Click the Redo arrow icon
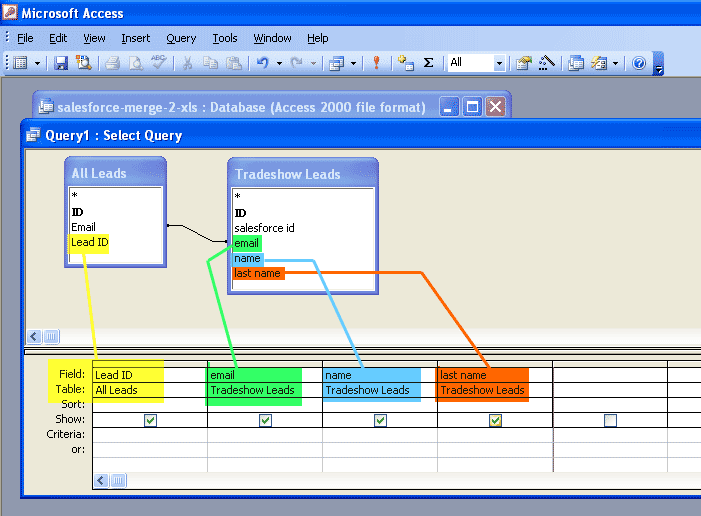Viewport: 701px width, 516px height. 296,63
